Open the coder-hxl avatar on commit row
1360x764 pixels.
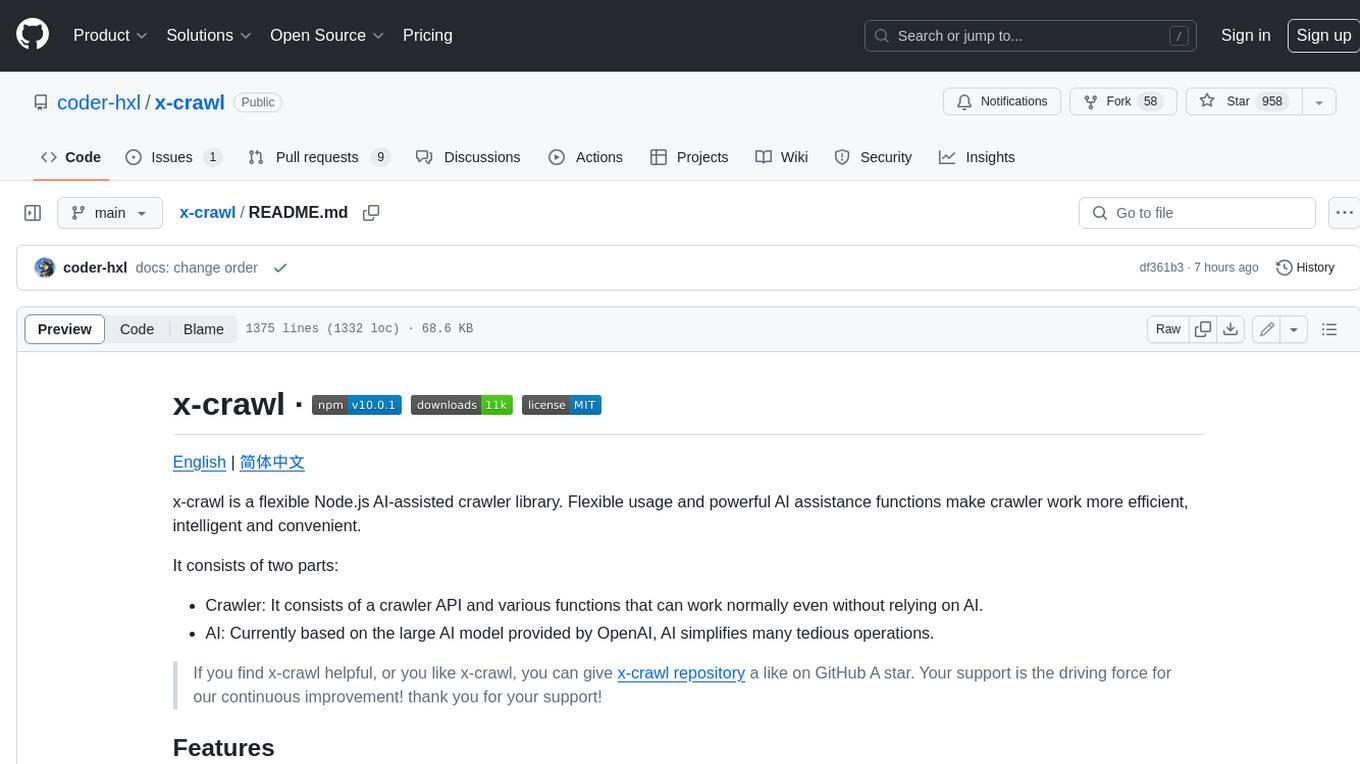[x=44, y=268]
